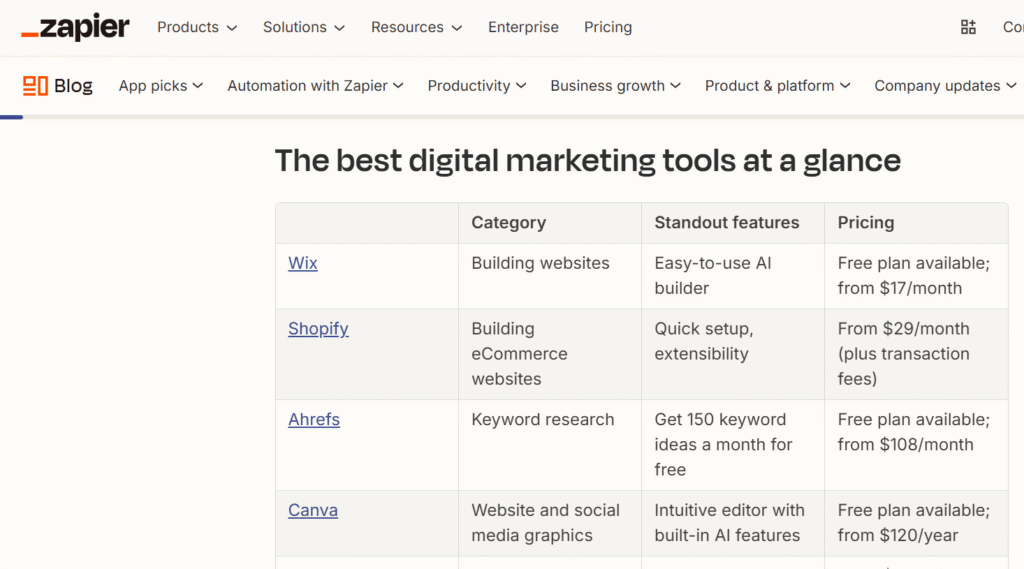The height and width of the screenshot is (569, 1024).
Task: Click 'Intuitive editor with built-in AI features' cell
Action: [x=733, y=523]
